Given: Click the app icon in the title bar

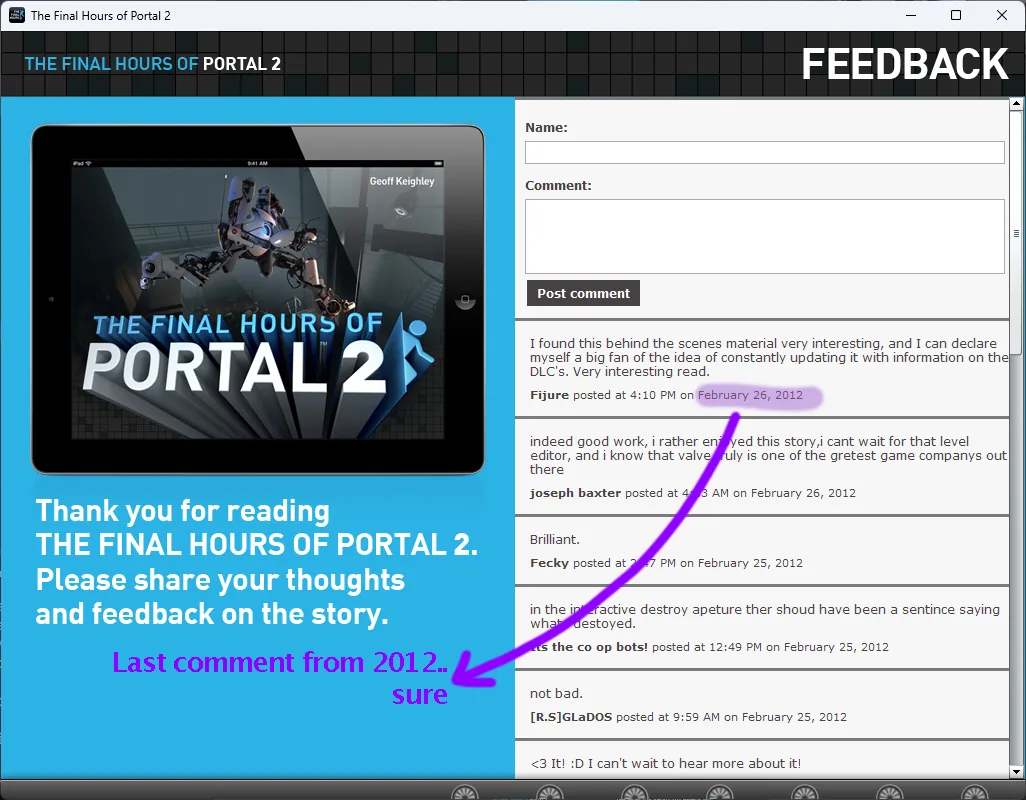Looking at the screenshot, I should coord(16,15).
